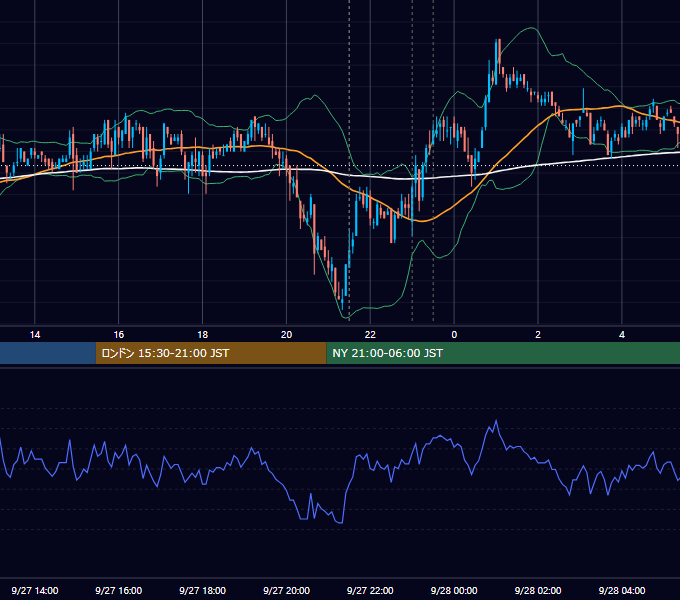This screenshot has height=600, width=680.
Task: Click the 9/27 20:00 date label
Action: (x=286, y=590)
